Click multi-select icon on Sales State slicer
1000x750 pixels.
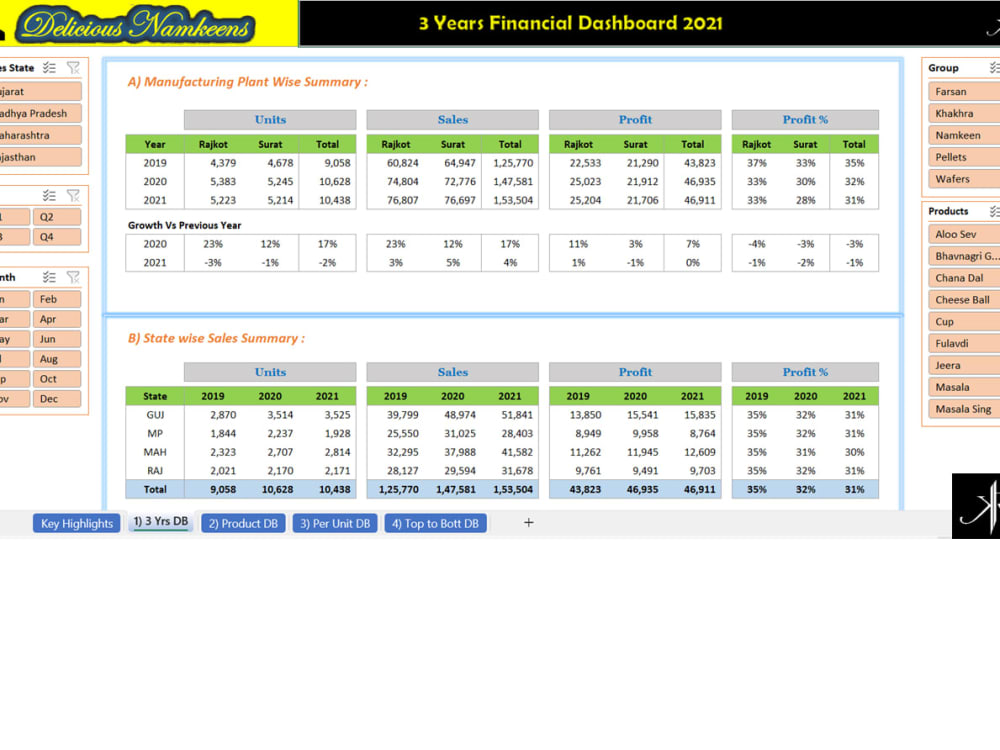48,67
